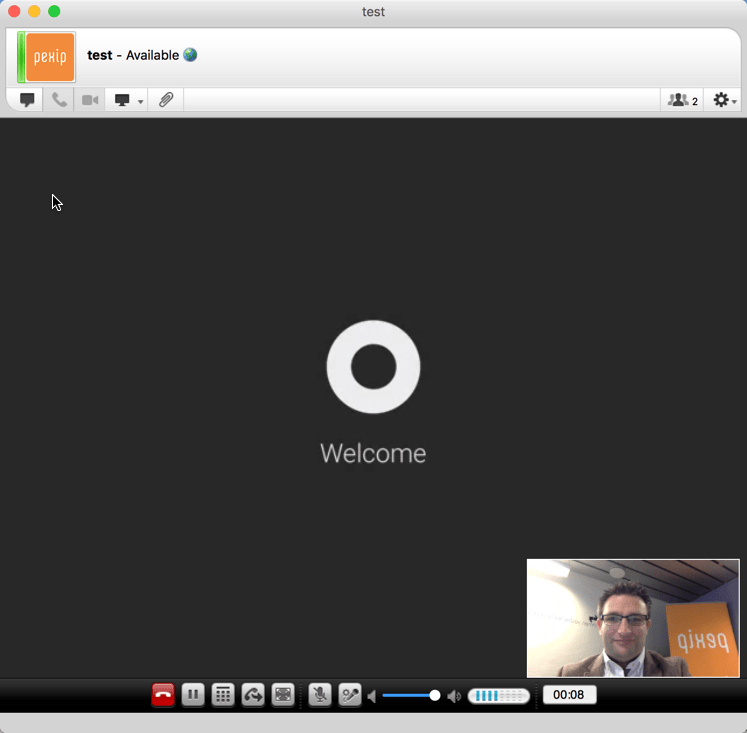Mute the microphone
747x733 pixels.
point(320,695)
